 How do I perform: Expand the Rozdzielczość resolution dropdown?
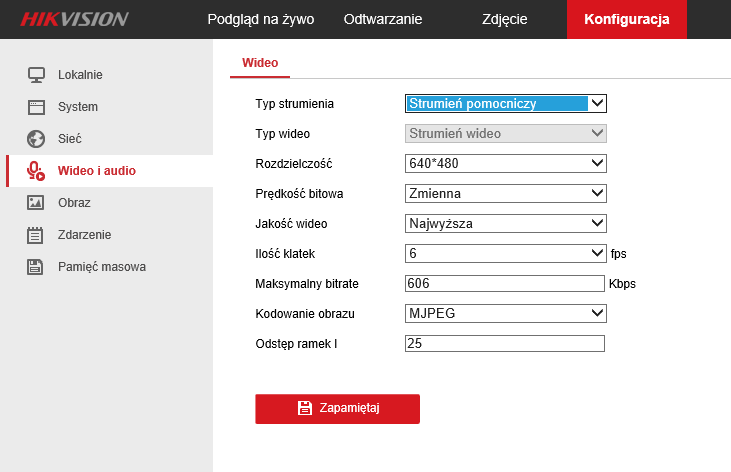pos(505,163)
